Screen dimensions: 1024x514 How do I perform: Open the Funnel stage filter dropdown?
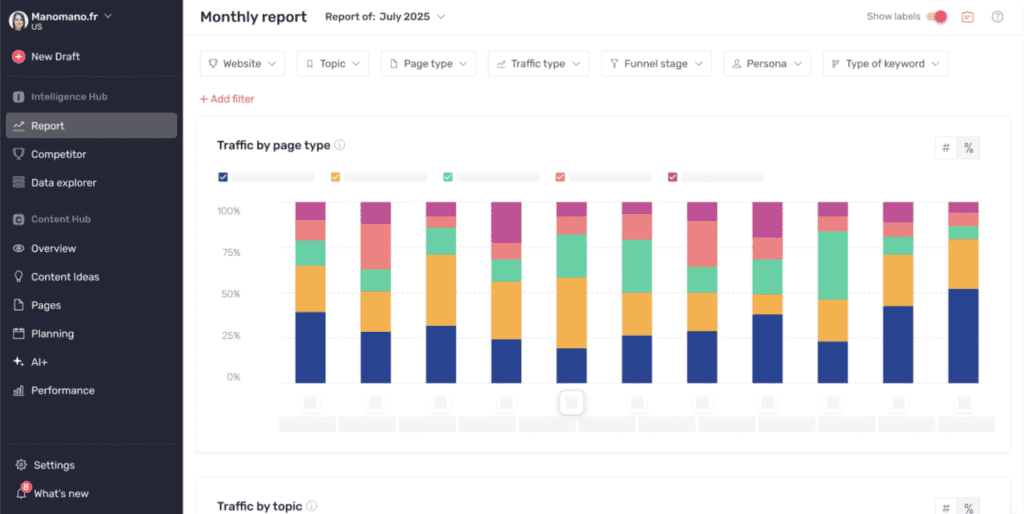656,64
